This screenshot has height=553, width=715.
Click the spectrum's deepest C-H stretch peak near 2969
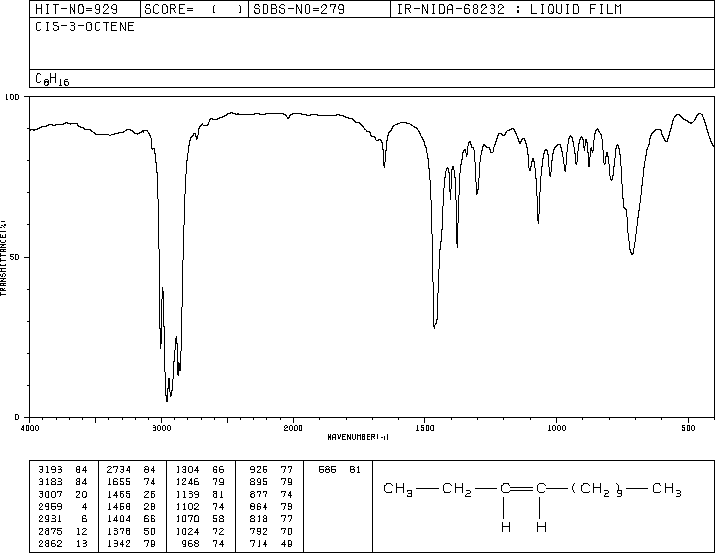(167, 400)
